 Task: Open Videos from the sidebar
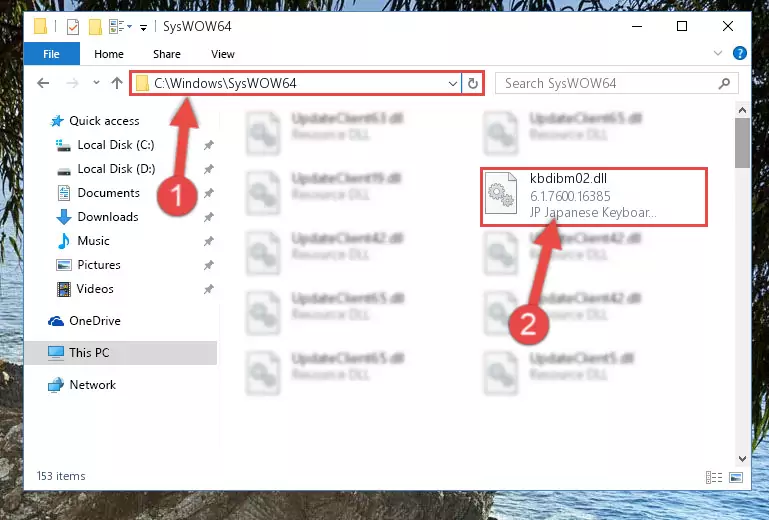85,289
